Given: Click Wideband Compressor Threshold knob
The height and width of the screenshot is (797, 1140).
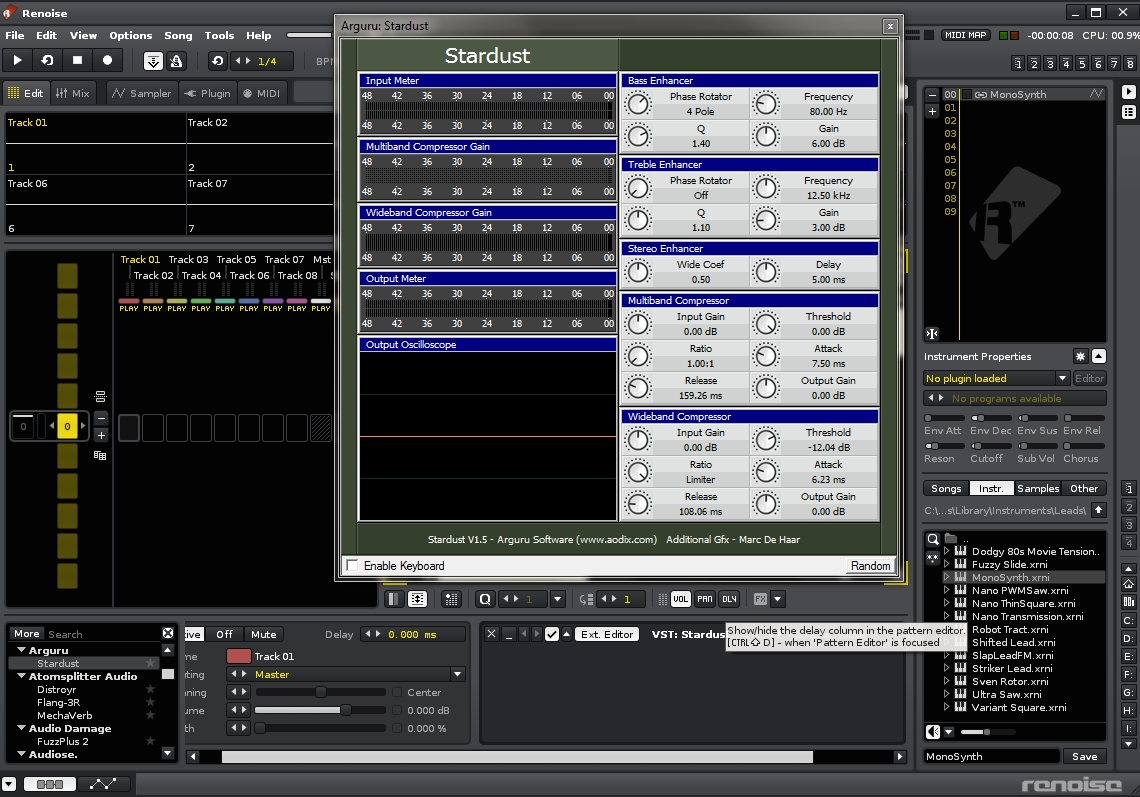Looking at the screenshot, I should (x=766, y=439).
